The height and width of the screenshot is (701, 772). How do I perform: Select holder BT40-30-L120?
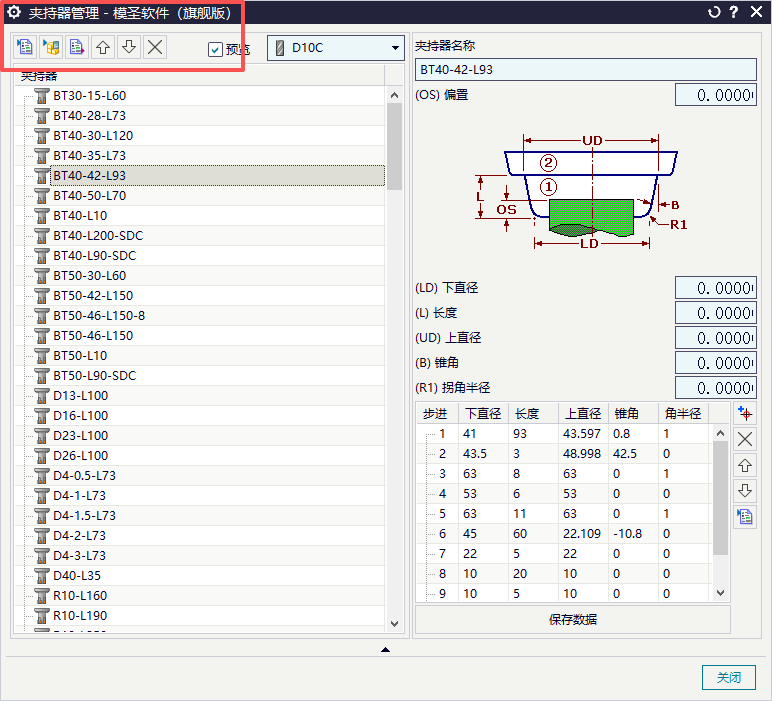click(x=93, y=135)
